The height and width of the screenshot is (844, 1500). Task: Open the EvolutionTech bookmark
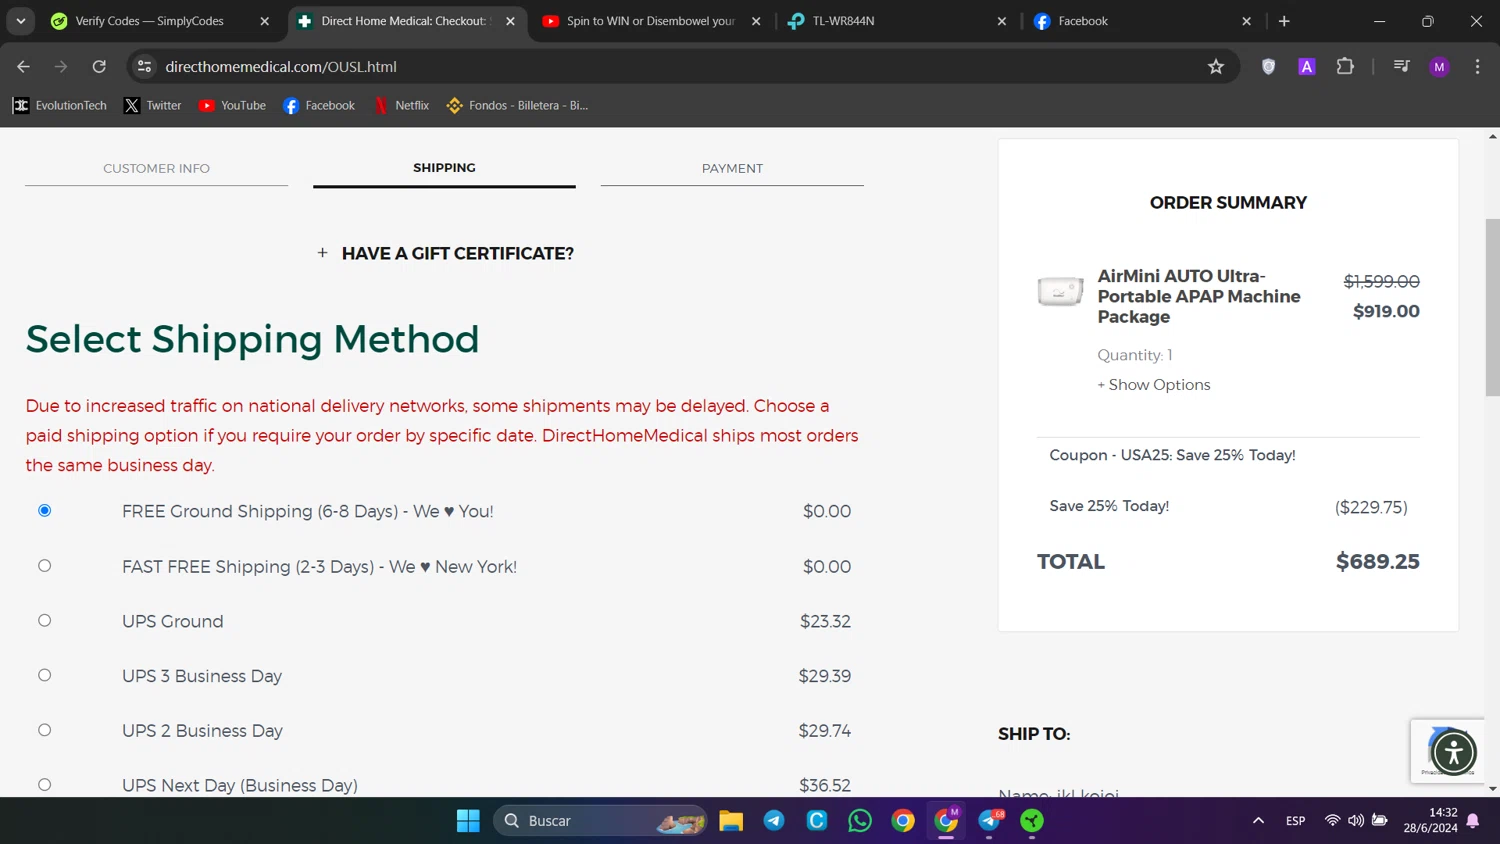click(x=59, y=105)
